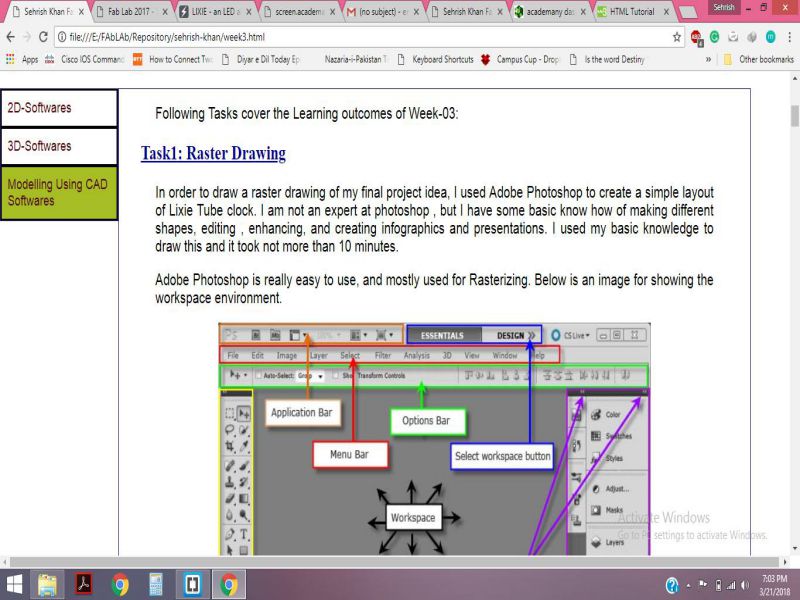Viewport: 800px width, 600px height.
Task: Click the vertical scrollbar down arrow
Action: coord(794,549)
